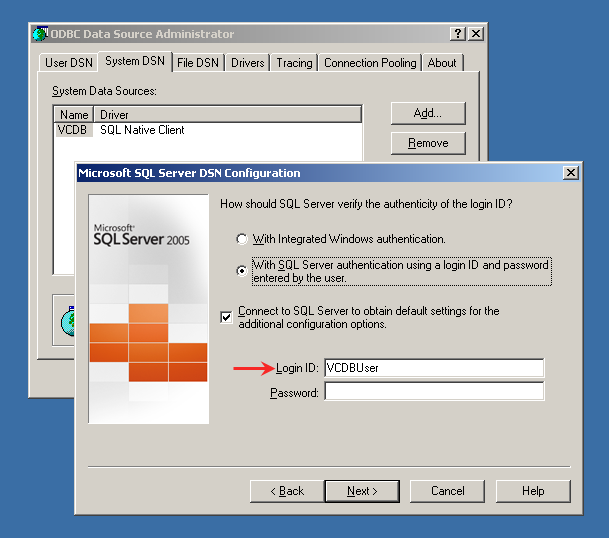Screen dimensions: 609x538
Task: Switch to the User DSN tab
Action: tap(69, 63)
